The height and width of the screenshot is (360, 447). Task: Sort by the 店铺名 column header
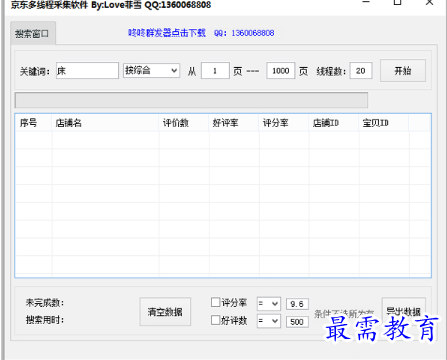[x=105, y=123]
